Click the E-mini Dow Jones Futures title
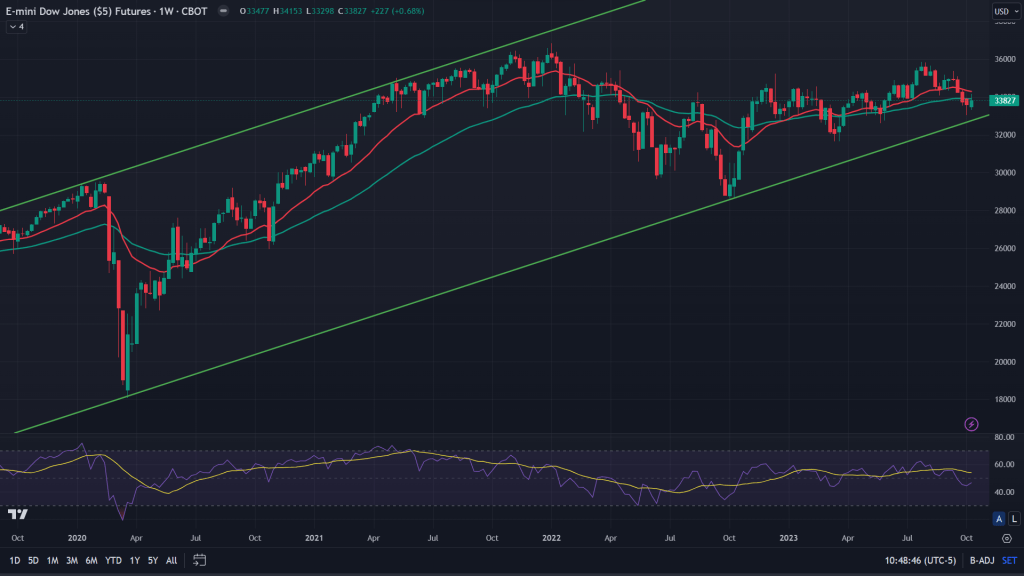This screenshot has width=1024, height=576. [75, 11]
